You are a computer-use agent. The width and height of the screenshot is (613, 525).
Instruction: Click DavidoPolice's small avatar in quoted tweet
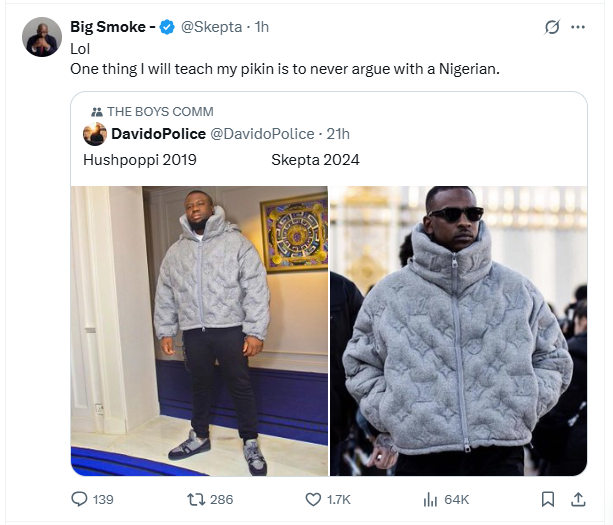[94, 135]
